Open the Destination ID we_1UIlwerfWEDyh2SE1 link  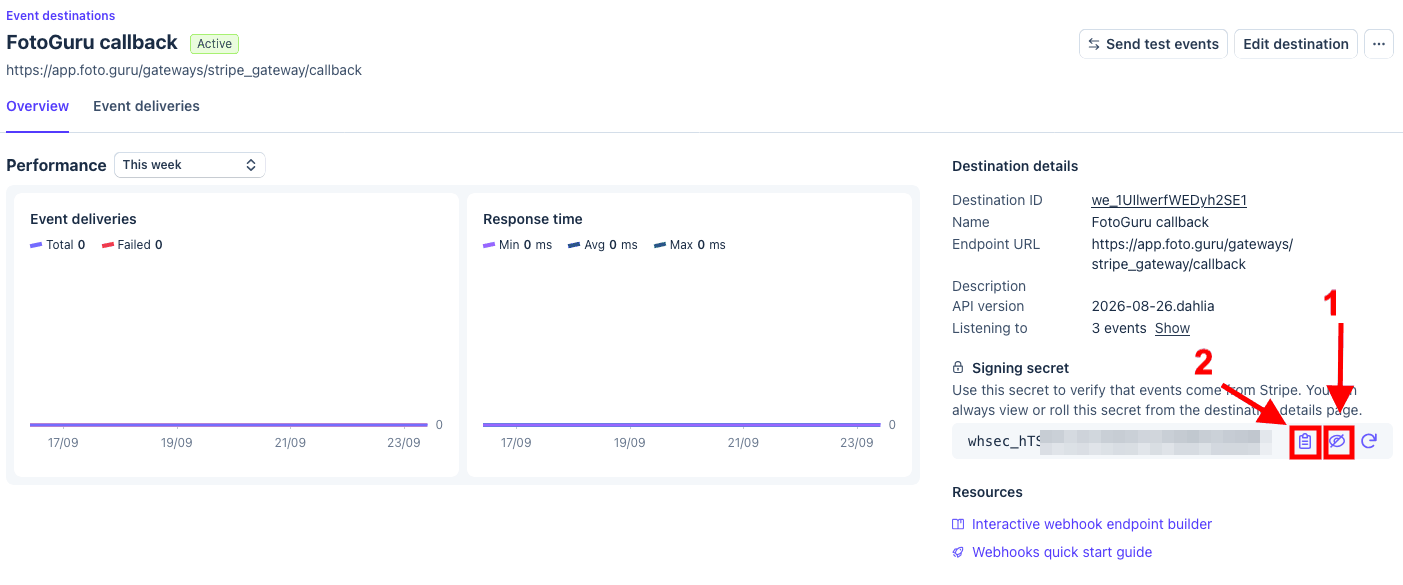(1169, 200)
